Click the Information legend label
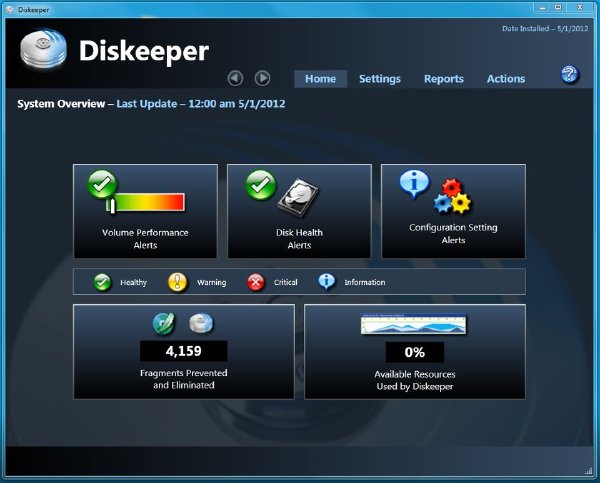 tap(365, 282)
